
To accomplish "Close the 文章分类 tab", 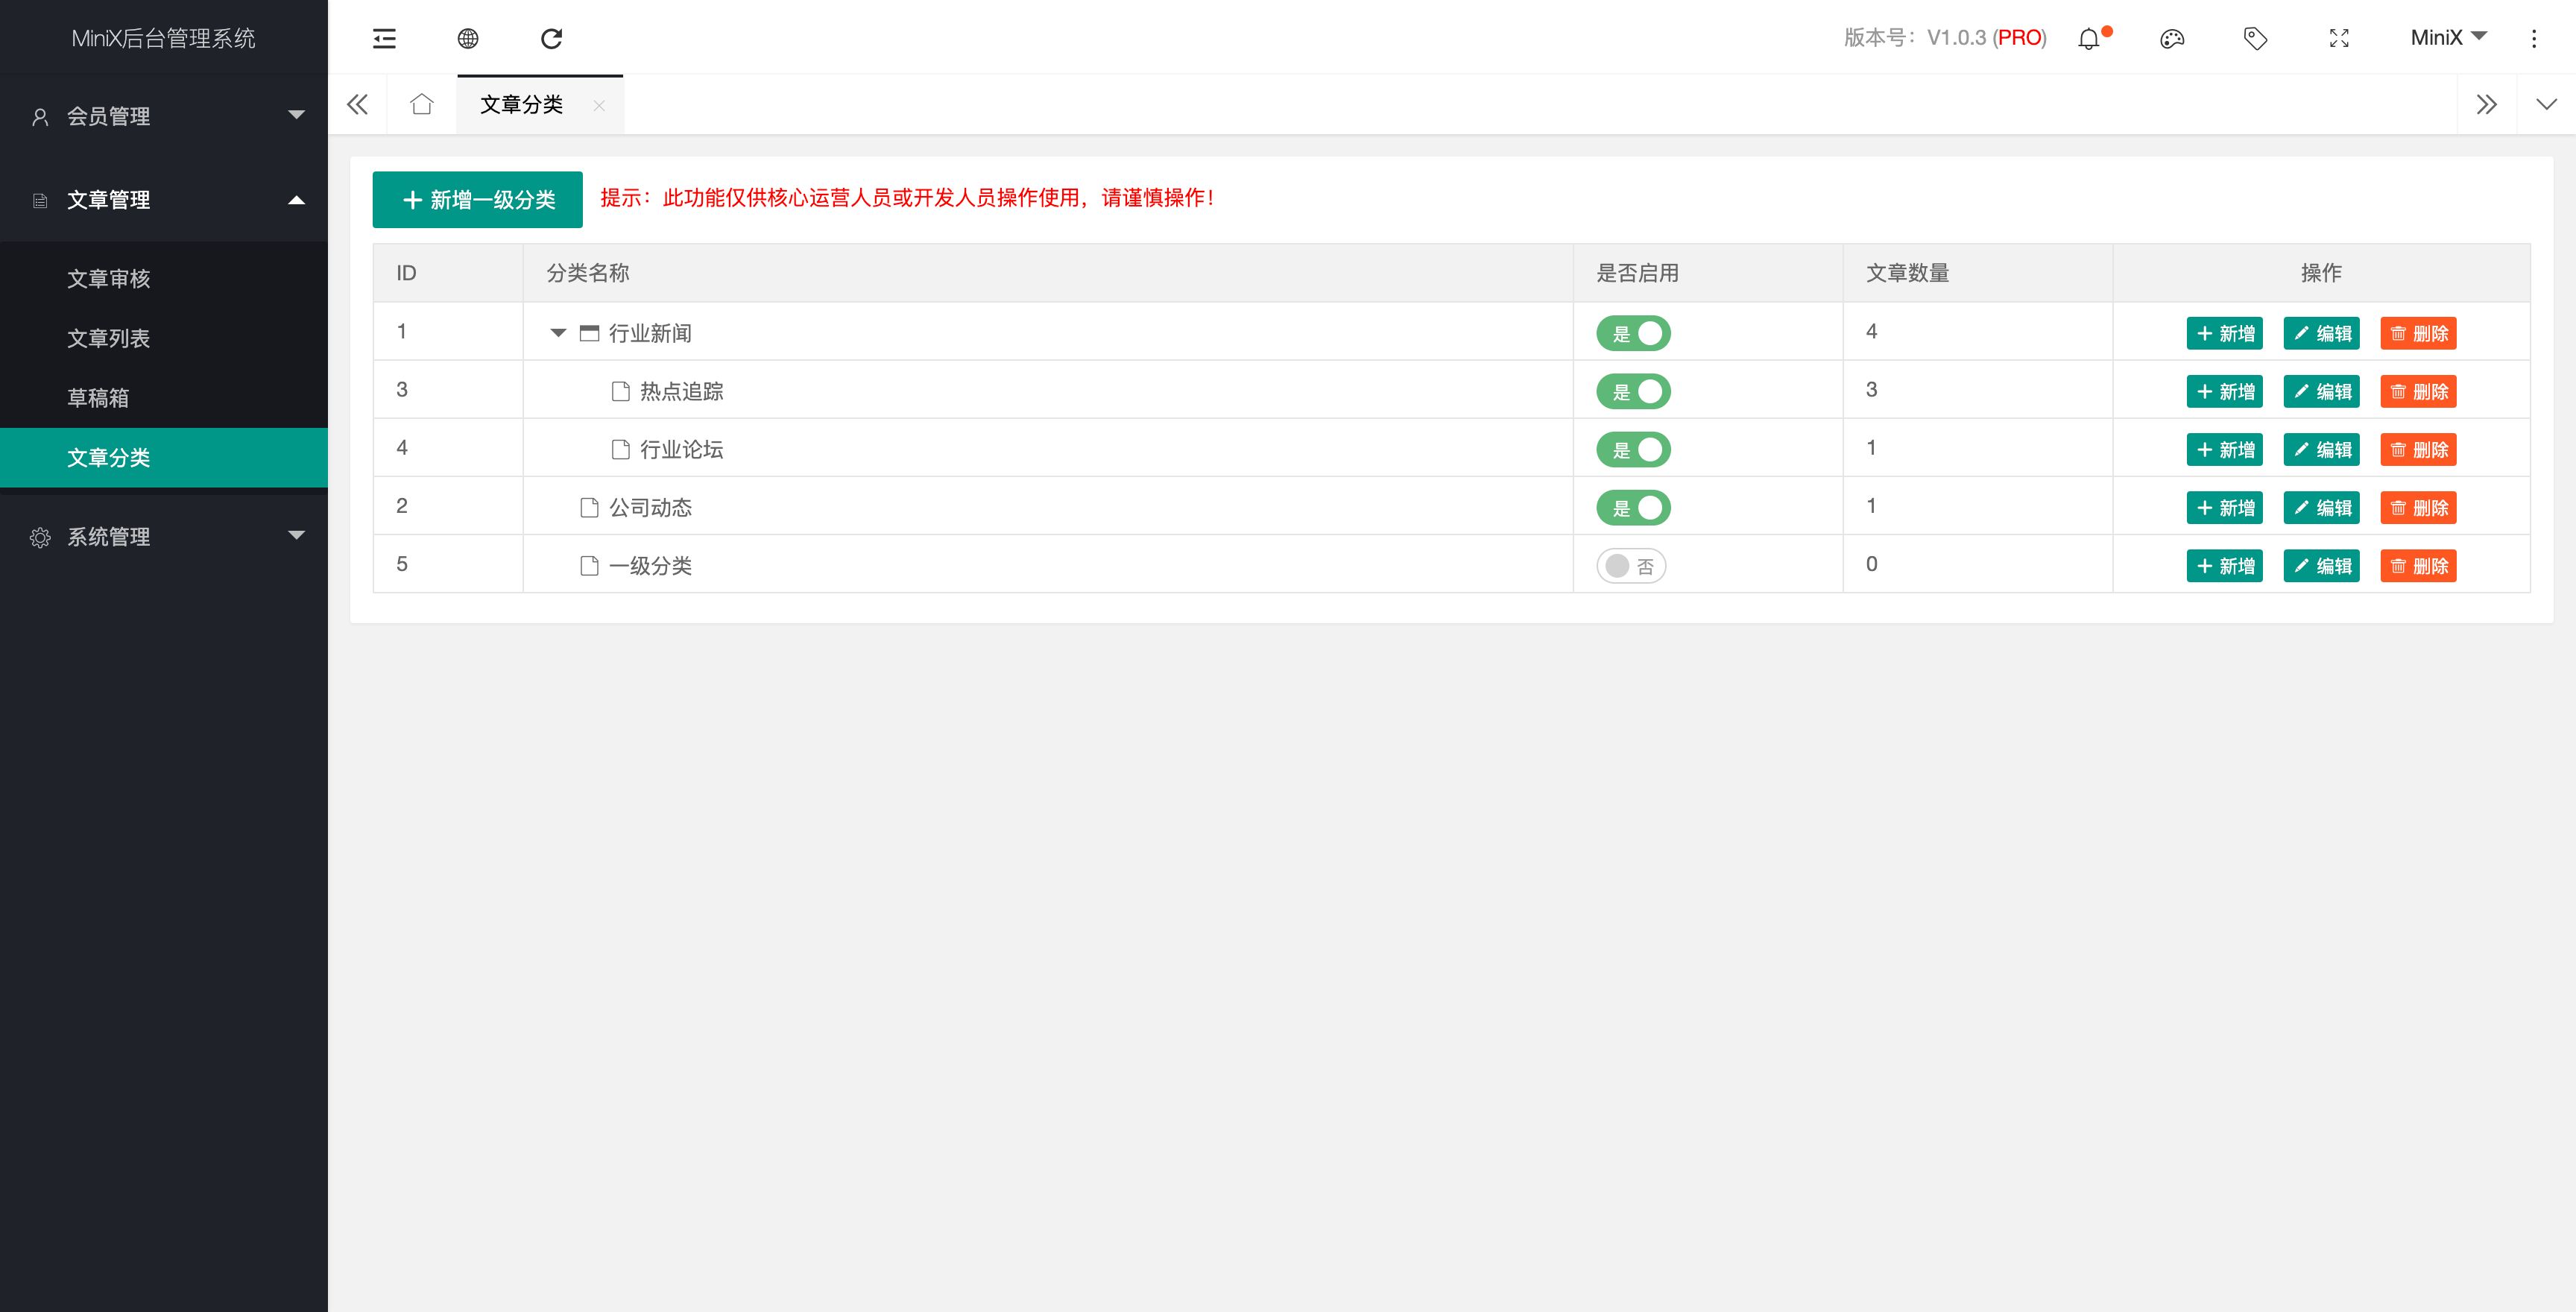I will pos(599,105).
